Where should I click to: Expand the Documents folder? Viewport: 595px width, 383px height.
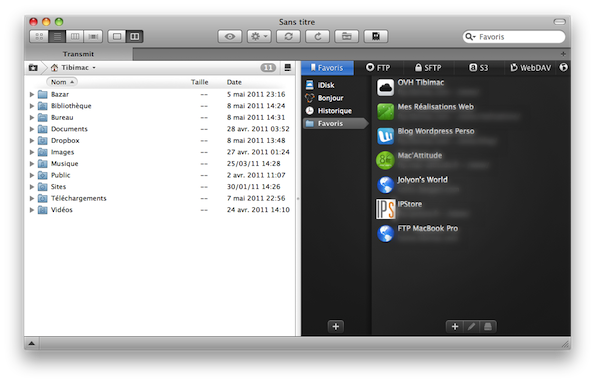tap(32, 129)
